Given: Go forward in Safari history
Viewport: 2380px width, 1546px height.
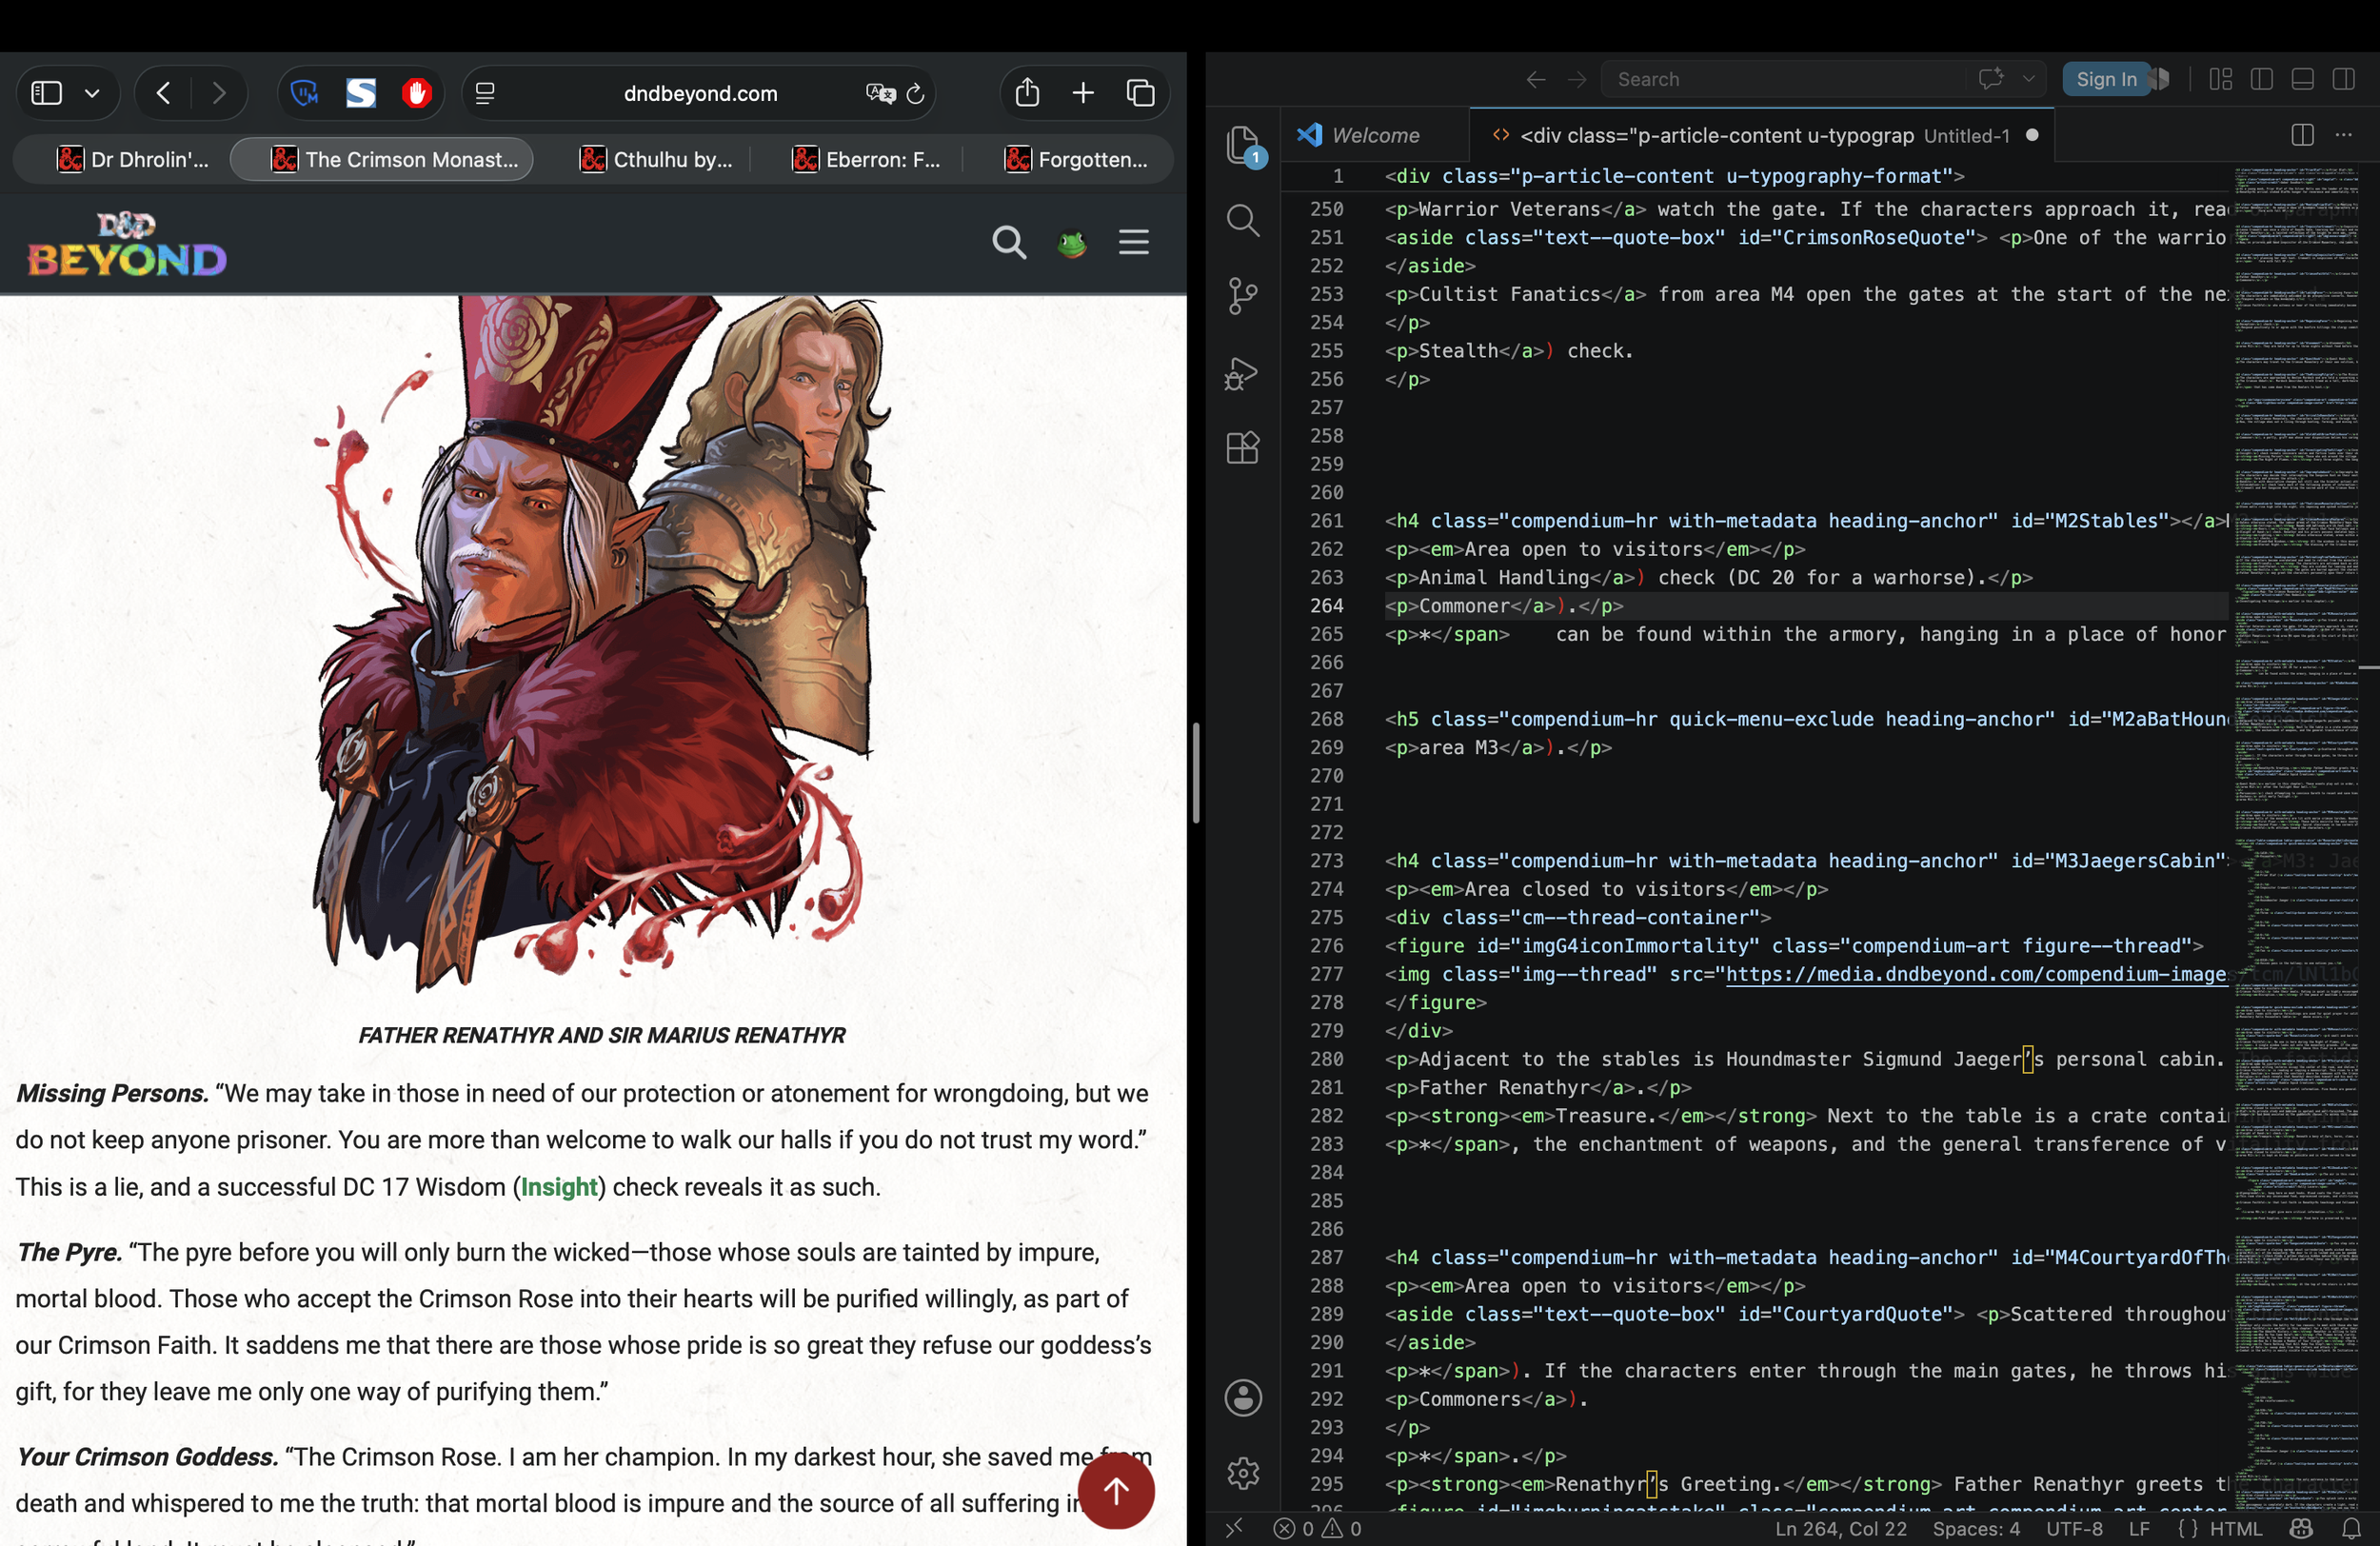Looking at the screenshot, I should [x=219, y=93].
